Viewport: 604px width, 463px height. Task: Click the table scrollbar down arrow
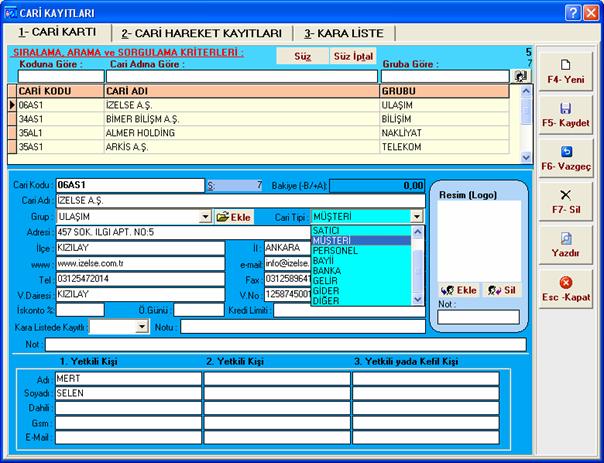pyautogui.click(x=526, y=157)
